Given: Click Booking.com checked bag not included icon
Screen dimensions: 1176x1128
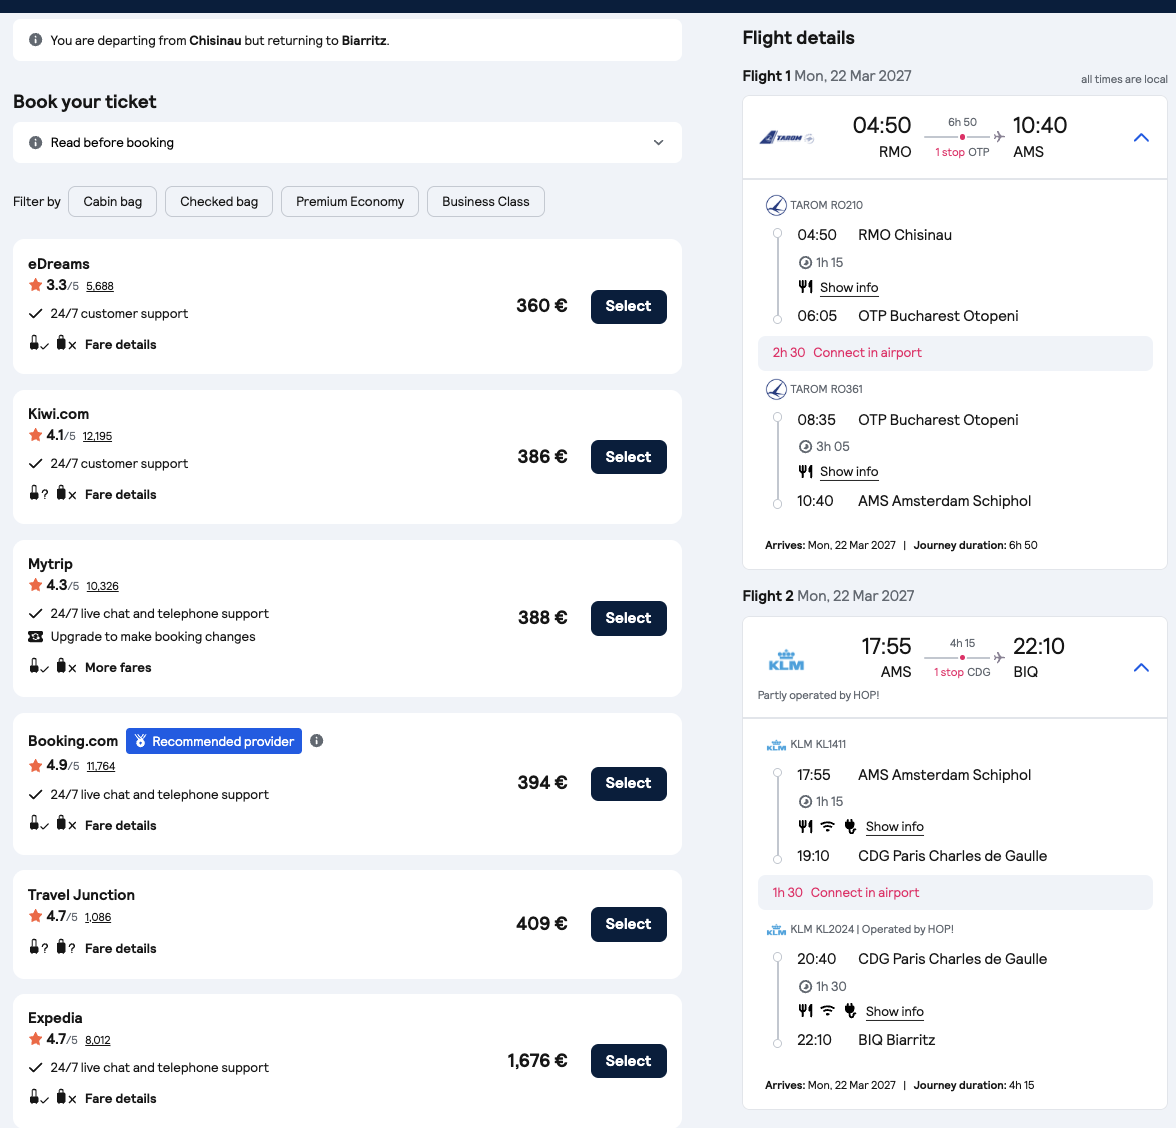Looking at the screenshot, I should (x=66, y=824).
